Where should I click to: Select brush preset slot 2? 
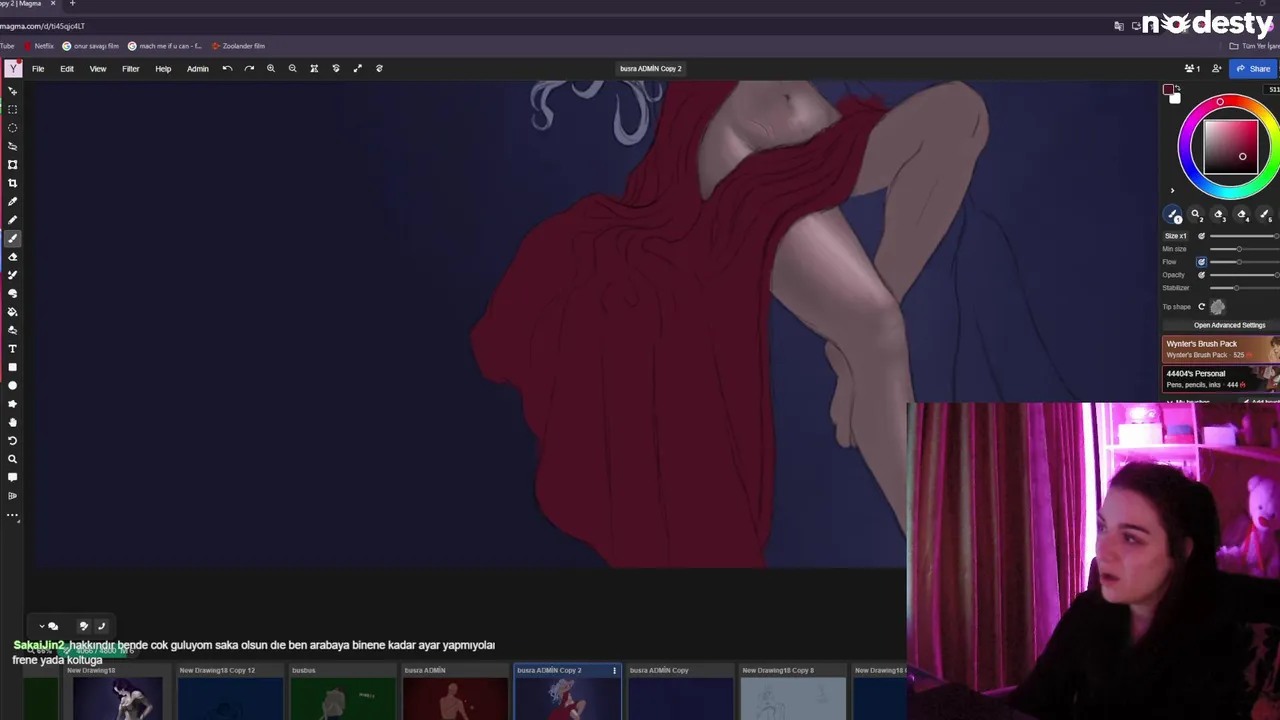coord(1196,215)
